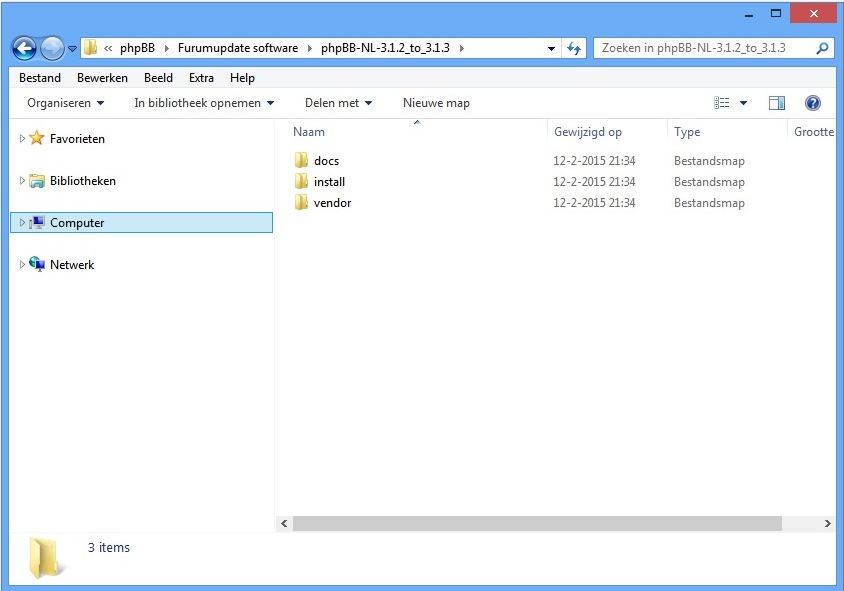Open address bar history dropdown
Viewport: 844px width, 591px height.
(x=551, y=48)
